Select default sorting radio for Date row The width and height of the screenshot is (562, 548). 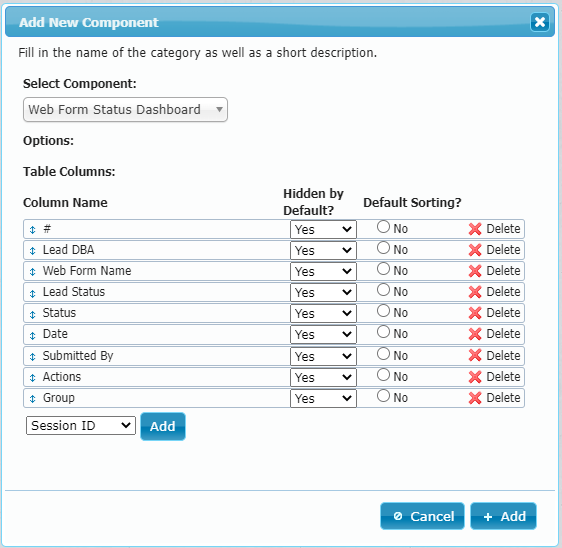(383, 332)
